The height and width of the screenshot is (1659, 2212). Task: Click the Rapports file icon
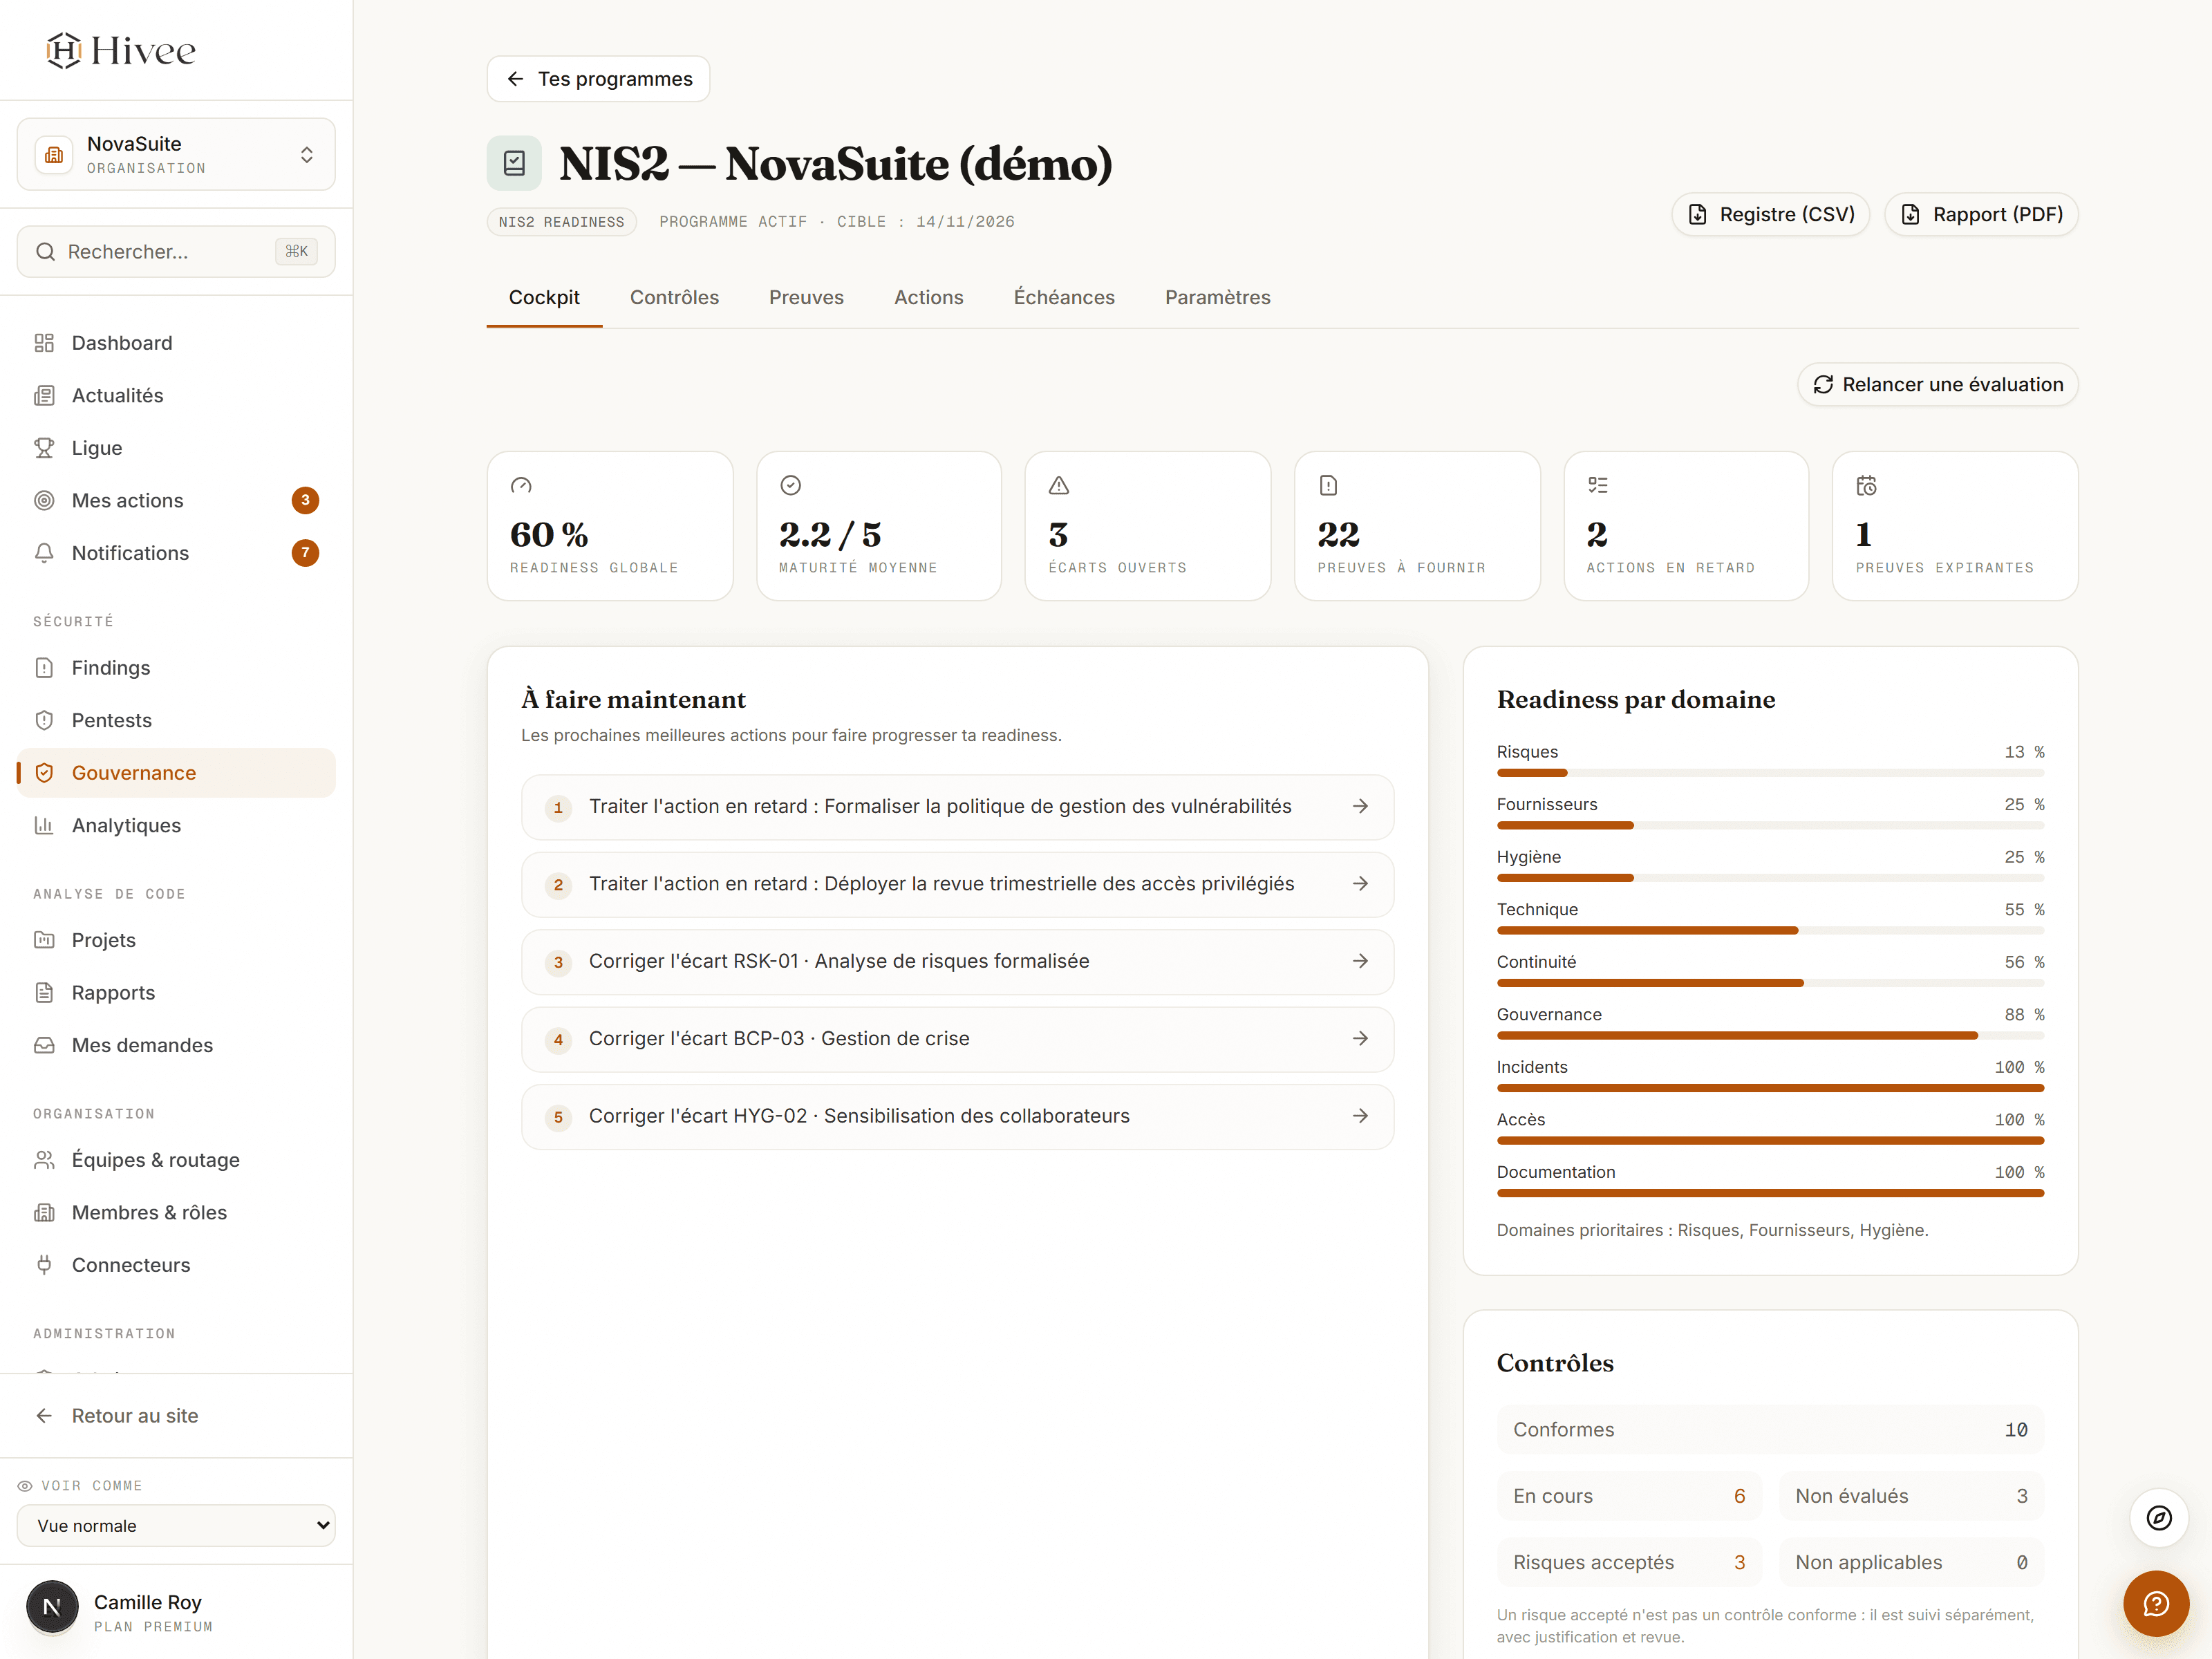pyautogui.click(x=44, y=993)
